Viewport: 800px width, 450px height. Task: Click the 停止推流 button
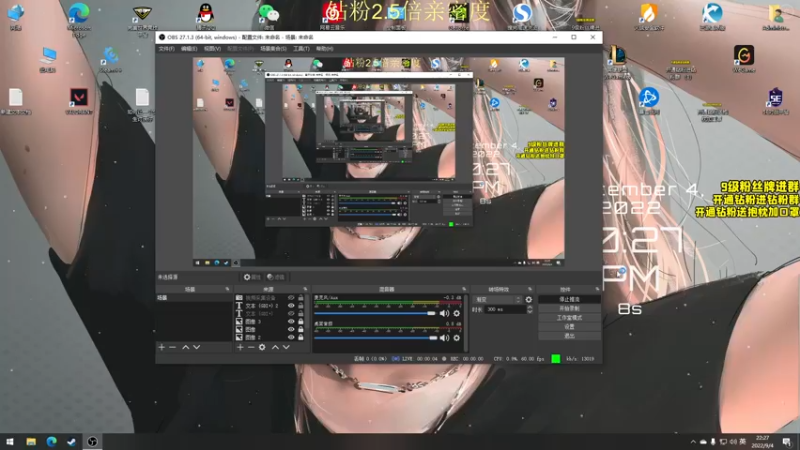(x=569, y=299)
